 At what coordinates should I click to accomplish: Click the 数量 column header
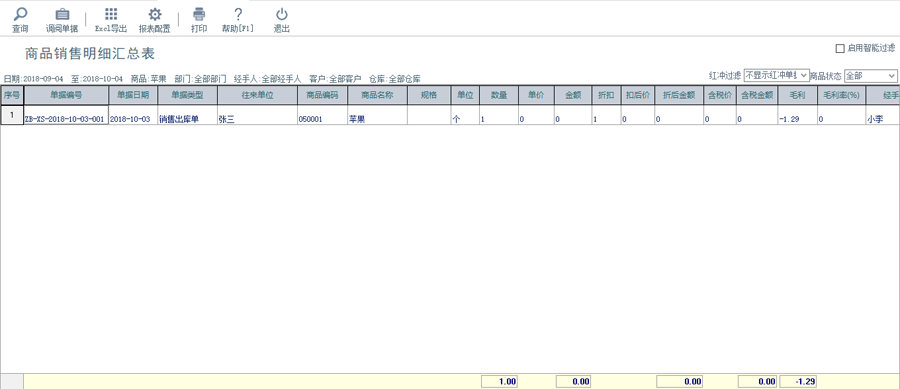[x=499, y=95]
